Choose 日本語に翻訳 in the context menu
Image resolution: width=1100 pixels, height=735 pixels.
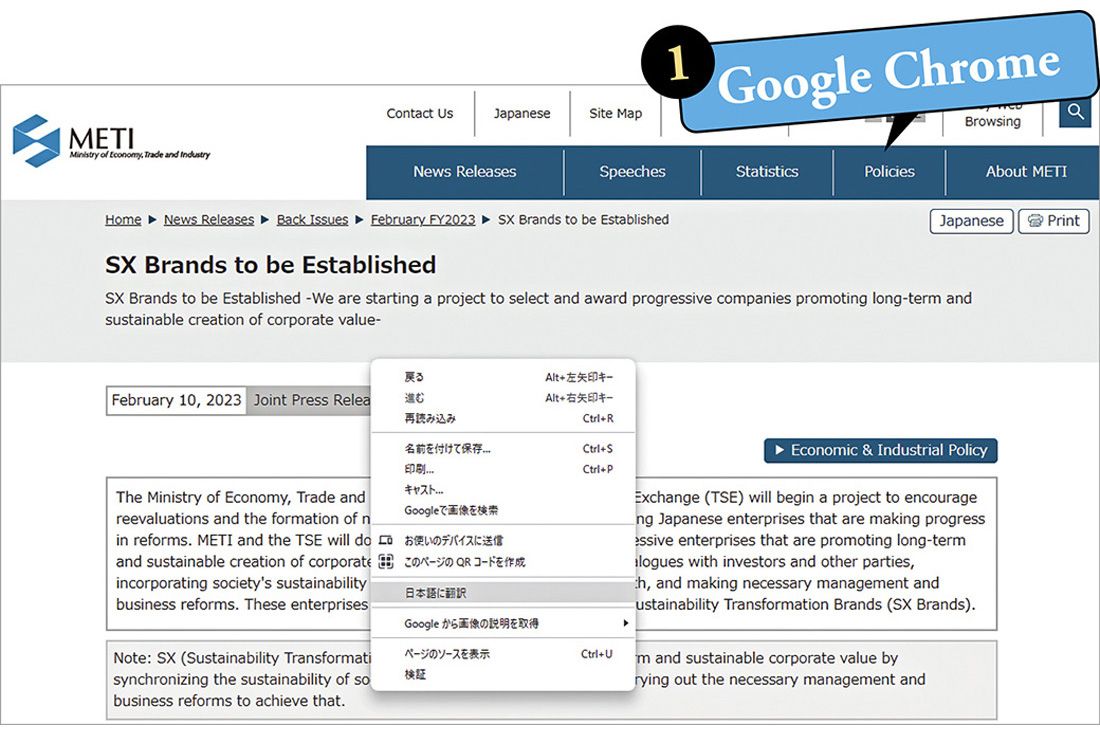503,593
